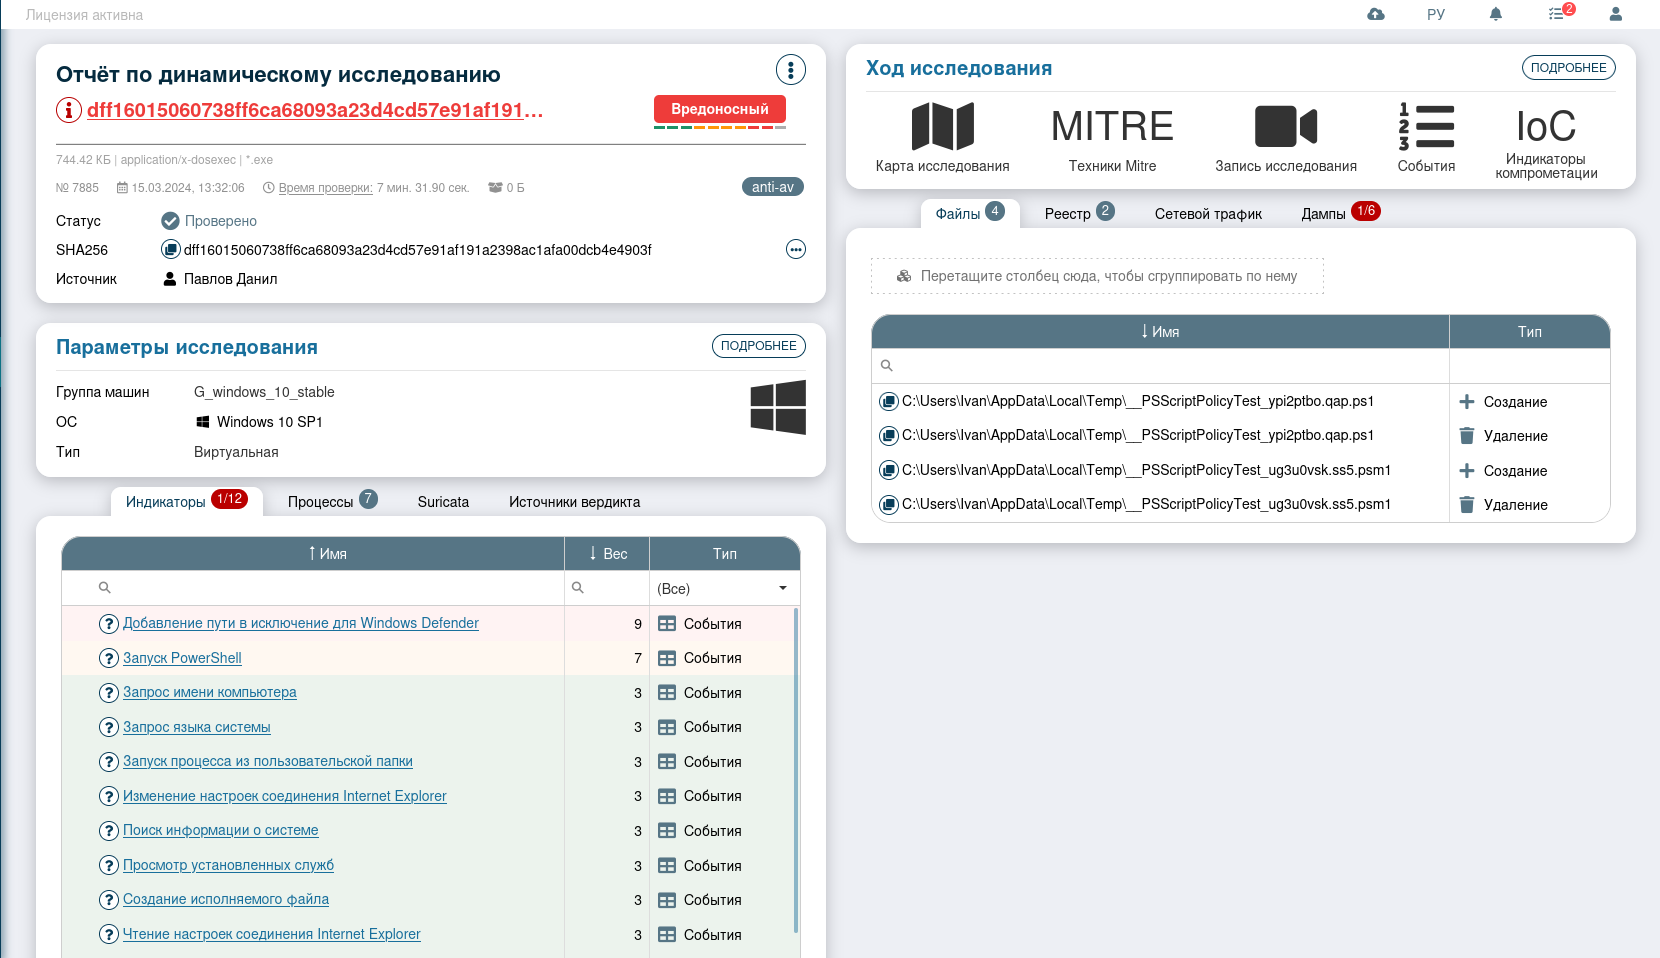The image size is (1660, 958).
Task: Copy the SHA256 hash value
Action: coord(171,250)
